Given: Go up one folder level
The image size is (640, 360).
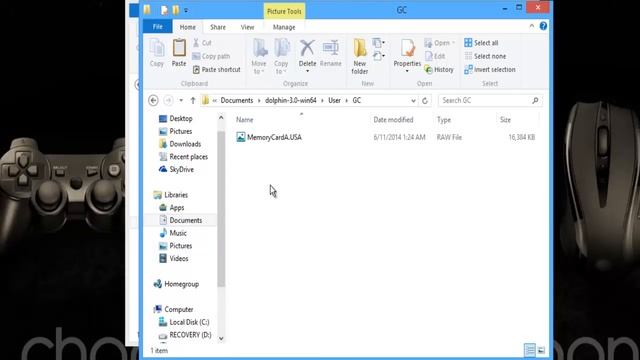Looking at the screenshot, I should [193, 100].
